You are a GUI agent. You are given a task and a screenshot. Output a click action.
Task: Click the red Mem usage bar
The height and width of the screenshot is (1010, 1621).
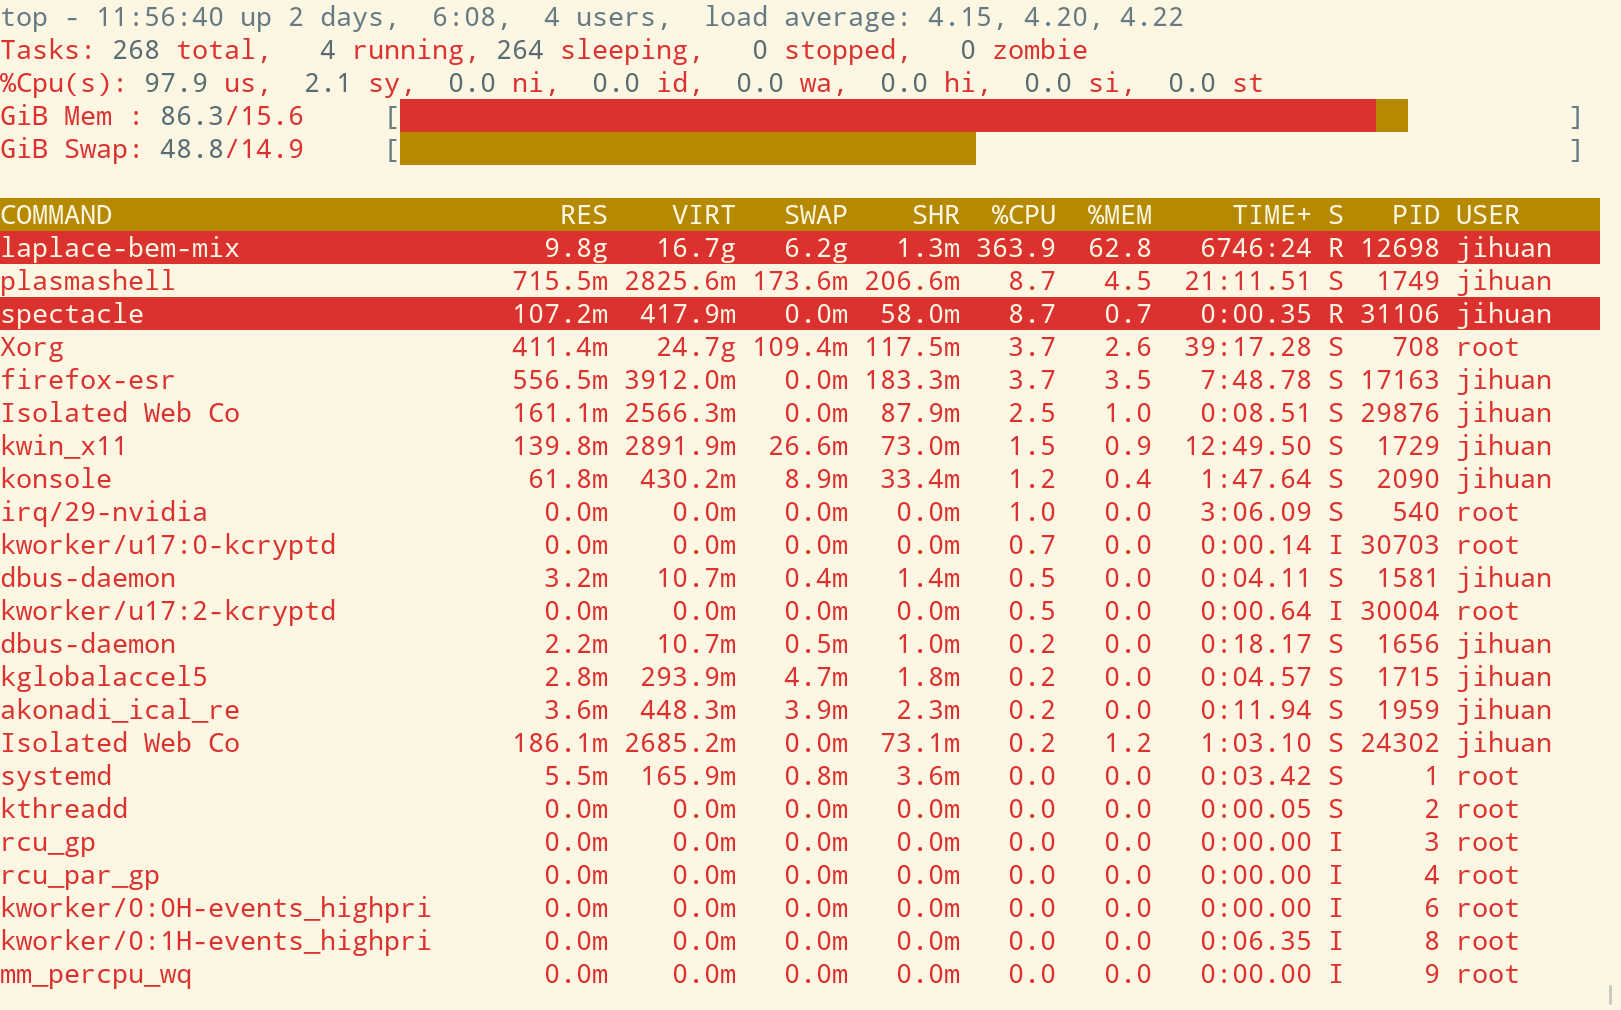(888, 116)
